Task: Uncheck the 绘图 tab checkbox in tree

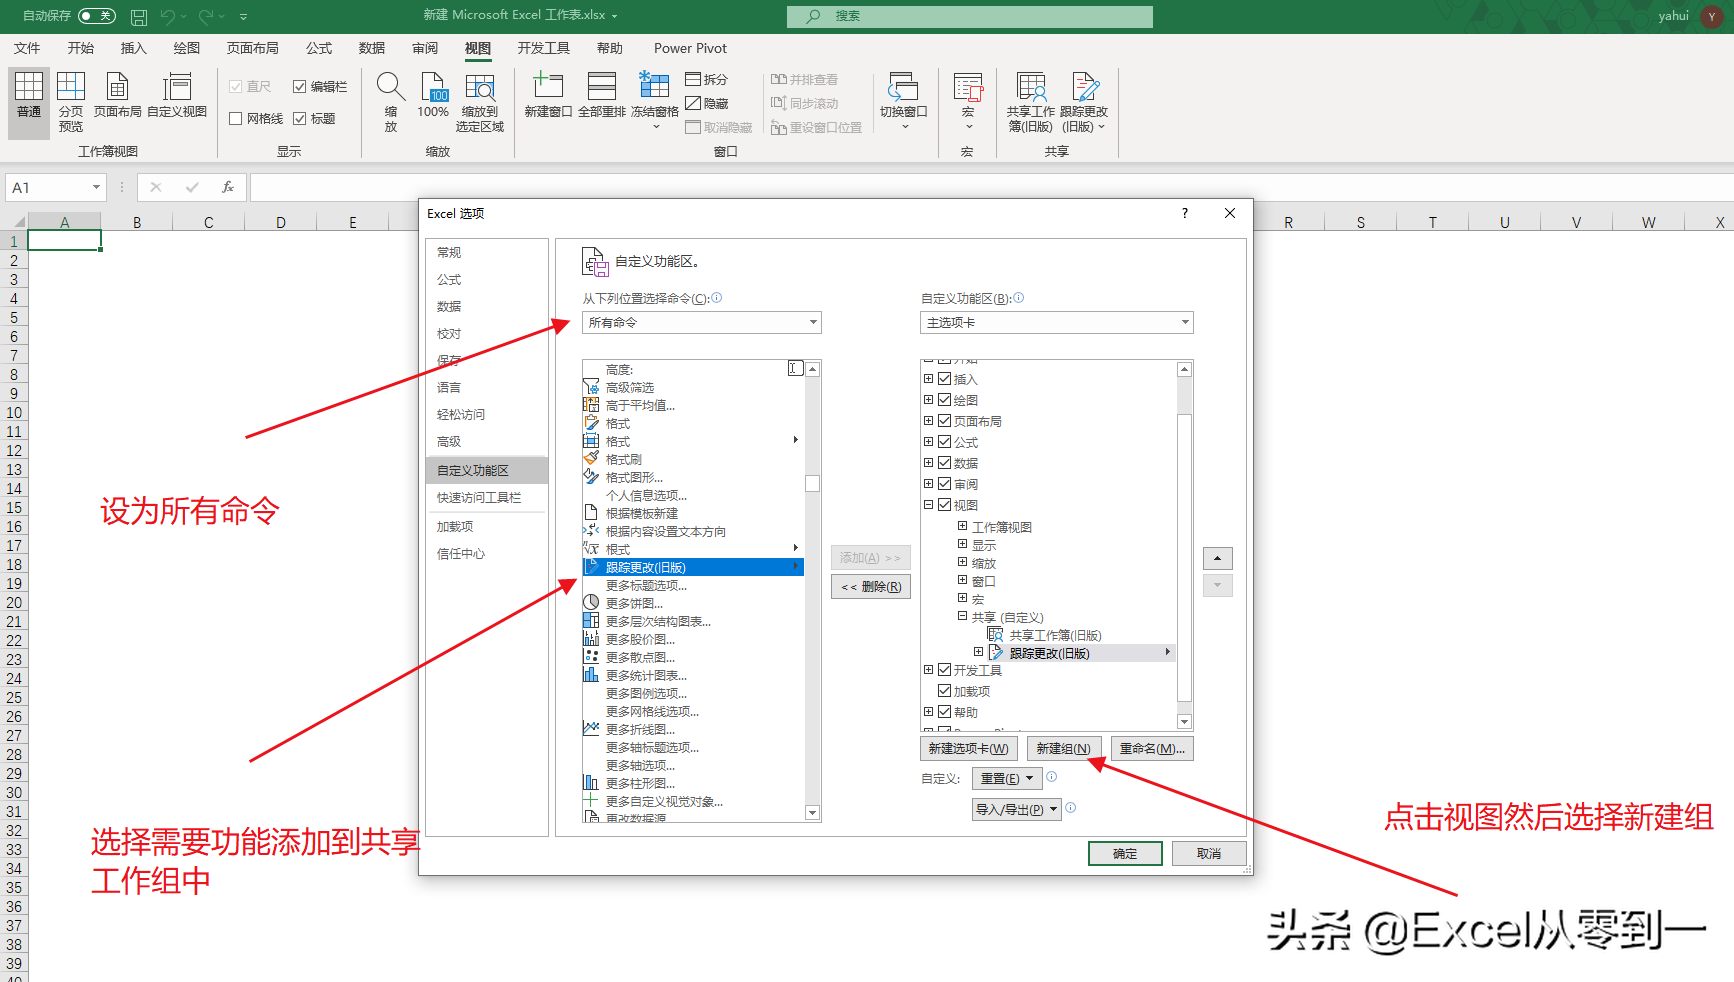Action: 944,400
